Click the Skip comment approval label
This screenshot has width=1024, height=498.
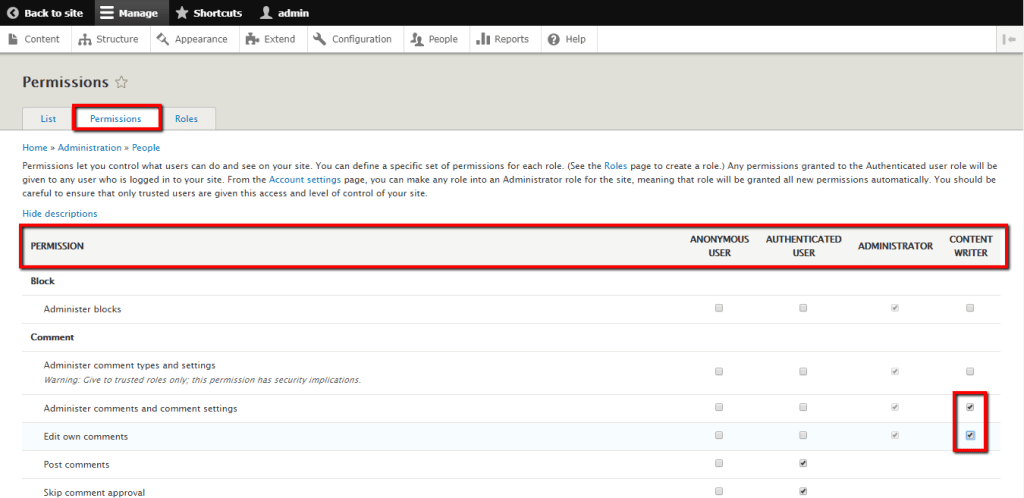pyautogui.click(x=94, y=493)
